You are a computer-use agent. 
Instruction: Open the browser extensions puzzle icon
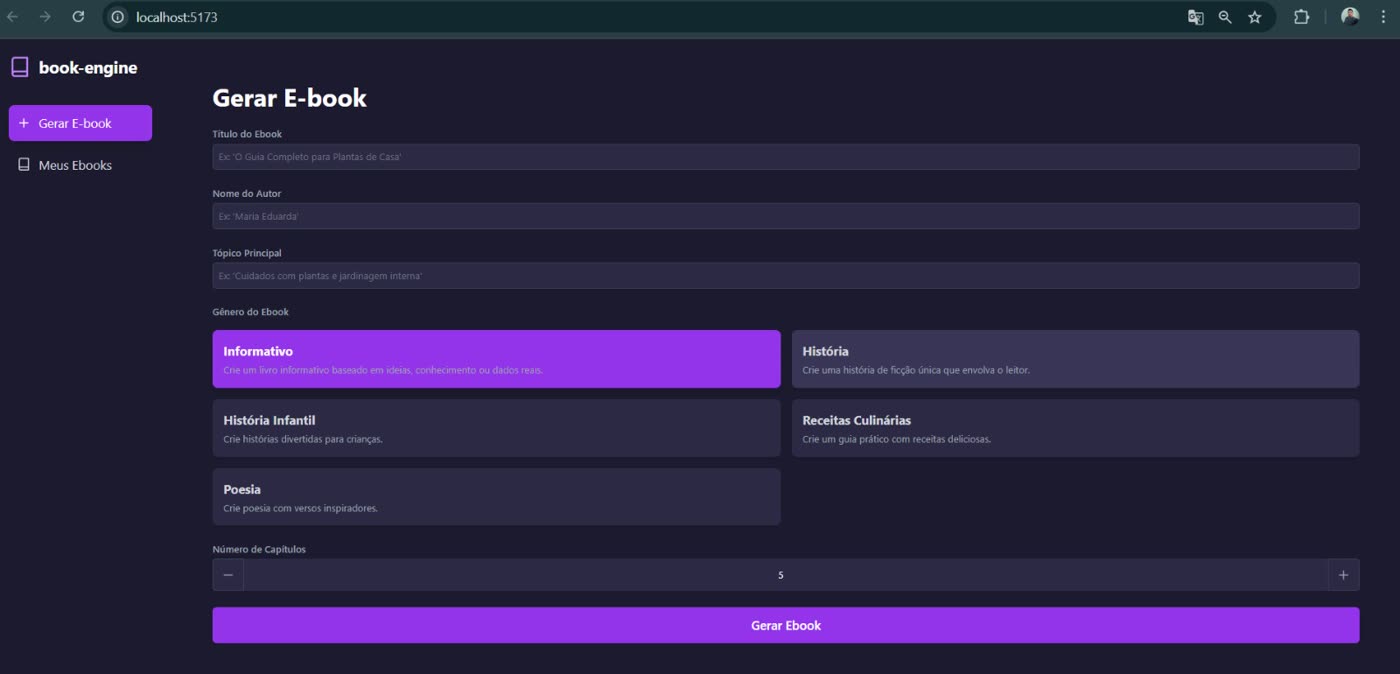click(x=1301, y=17)
